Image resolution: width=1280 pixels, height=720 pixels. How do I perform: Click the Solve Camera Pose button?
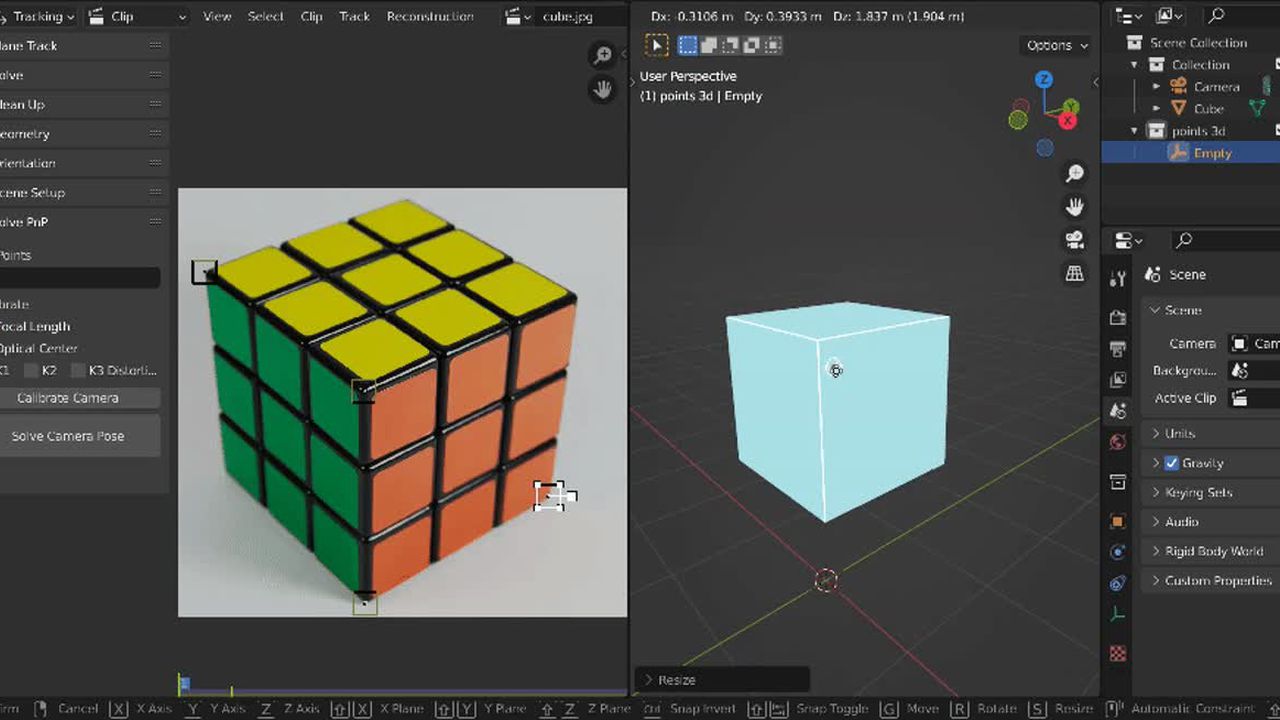coord(68,436)
